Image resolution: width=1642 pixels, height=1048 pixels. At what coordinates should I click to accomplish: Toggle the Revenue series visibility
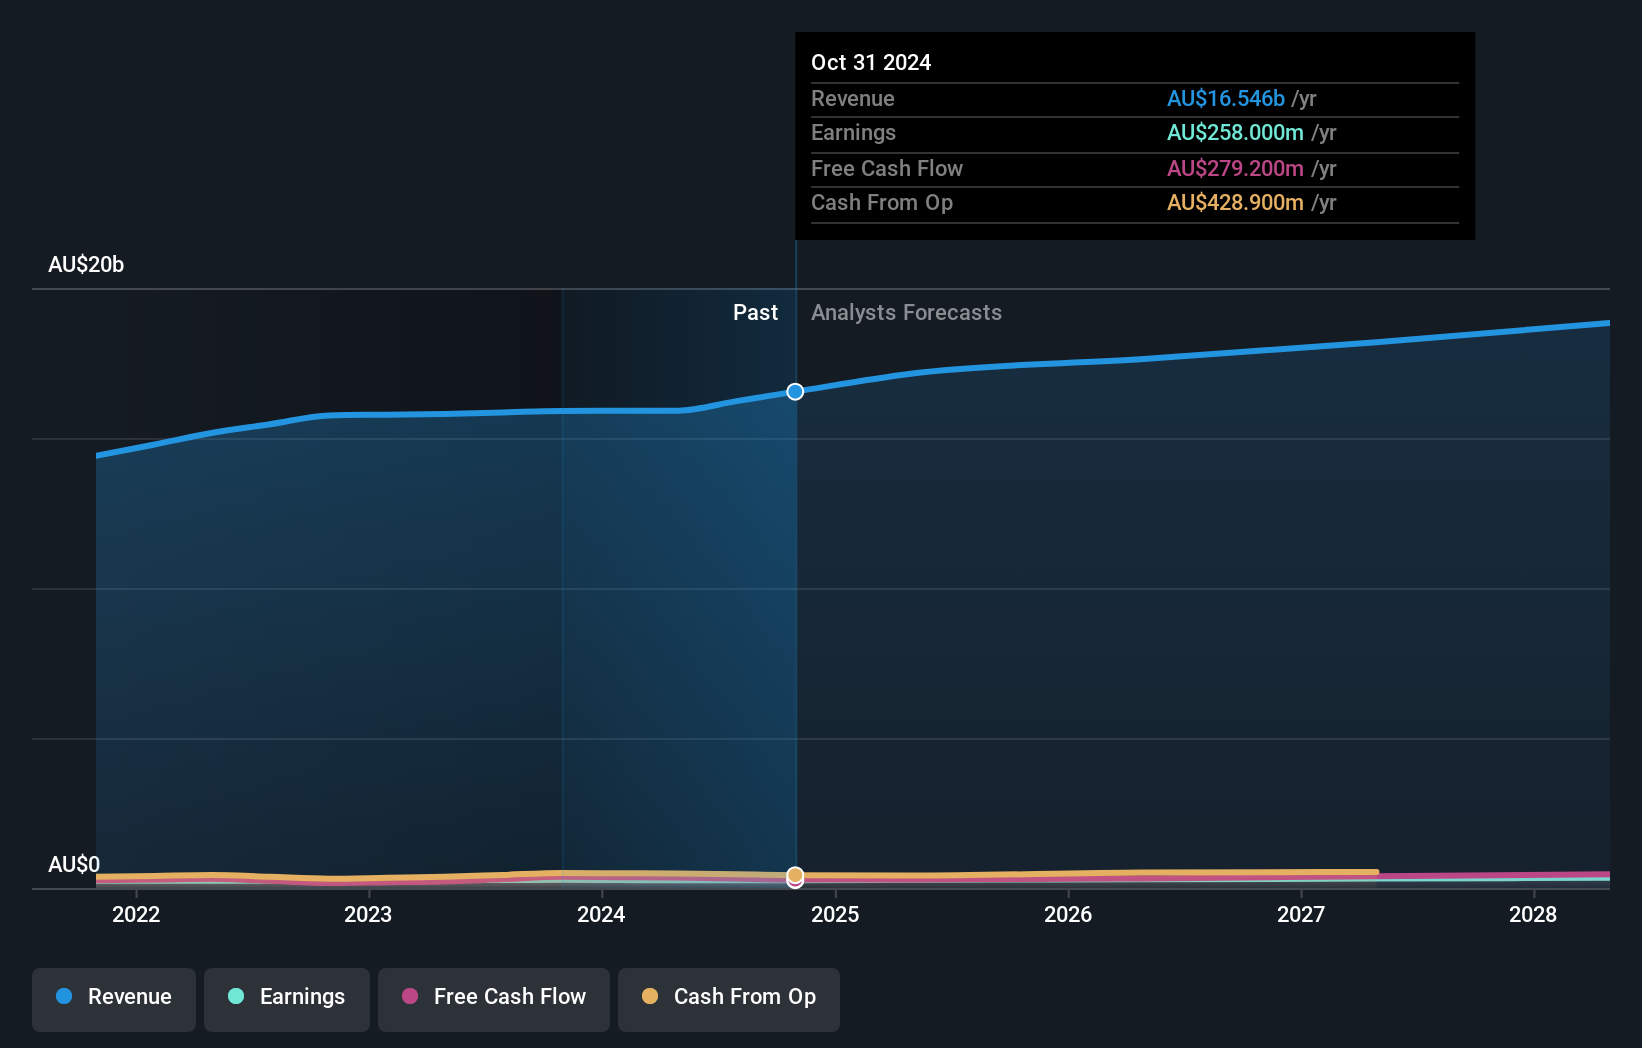pyautogui.click(x=113, y=997)
